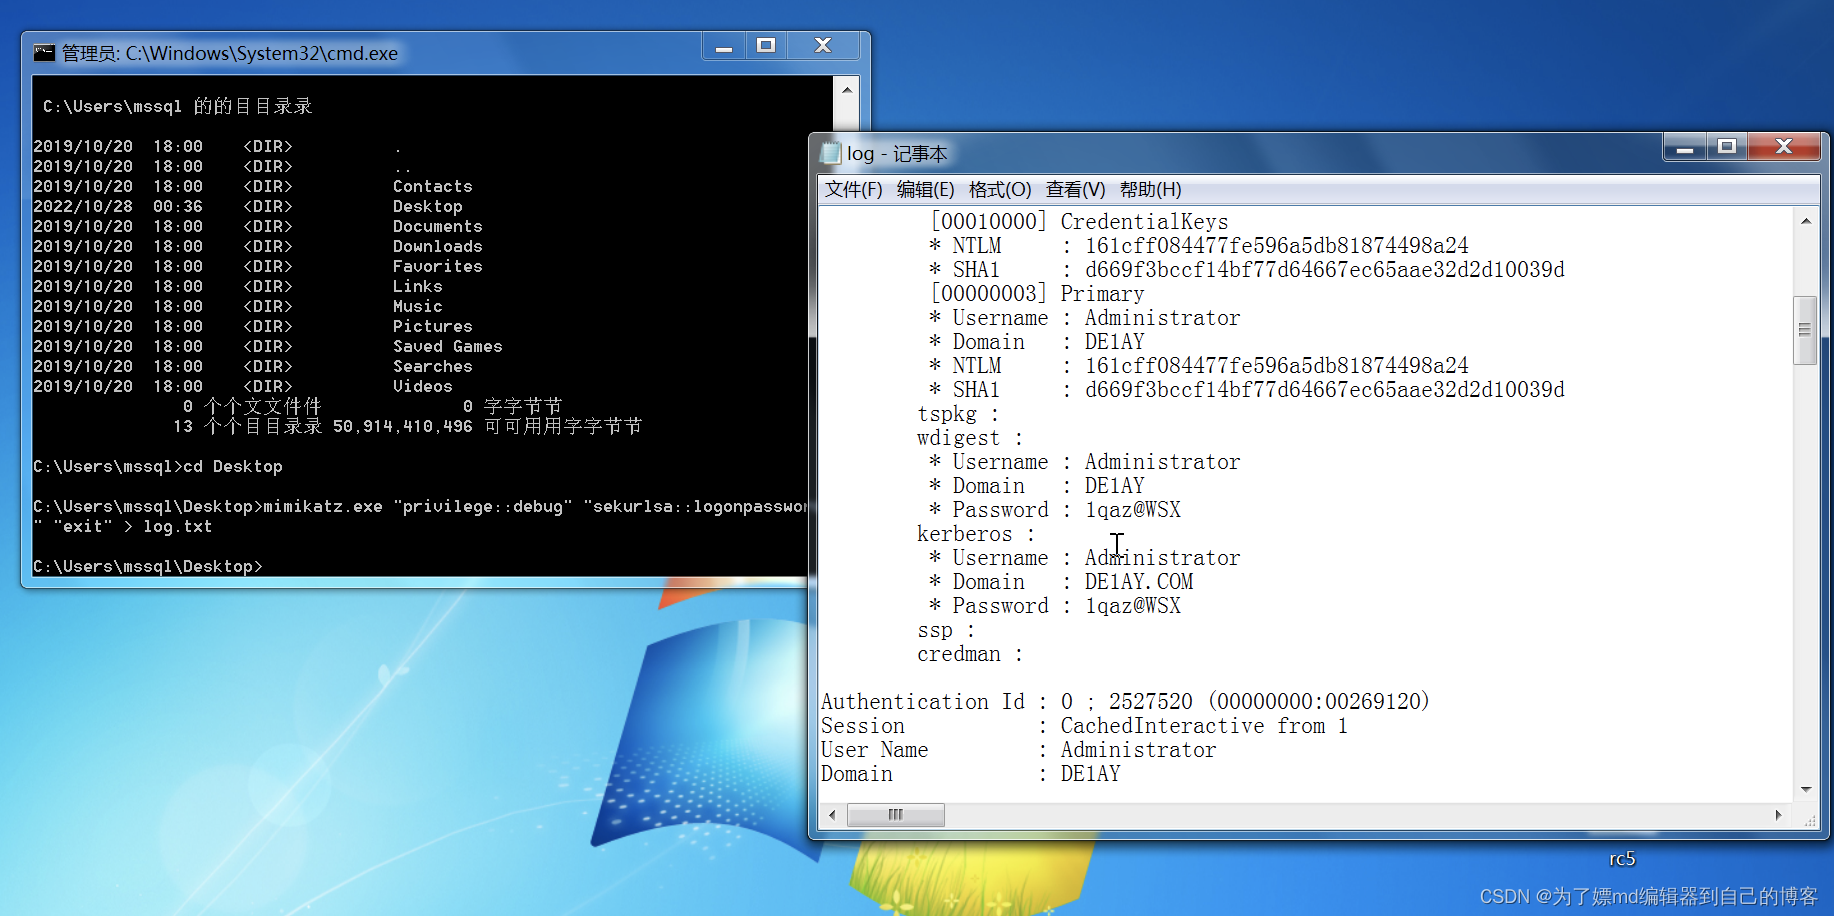Viewport: 1834px width, 916px height.
Task: Maximize the log Notepad window
Action: click(x=1727, y=147)
